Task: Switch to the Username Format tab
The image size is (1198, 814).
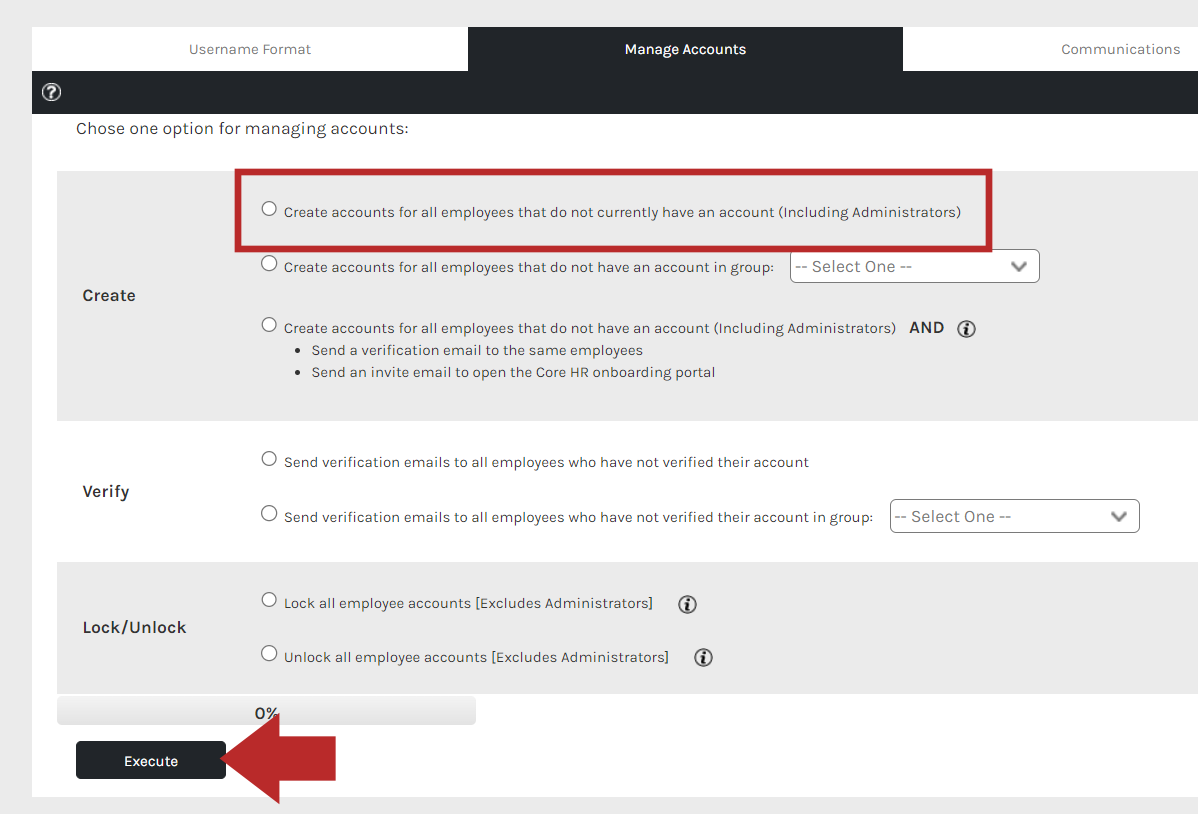Action: (250, 49)
